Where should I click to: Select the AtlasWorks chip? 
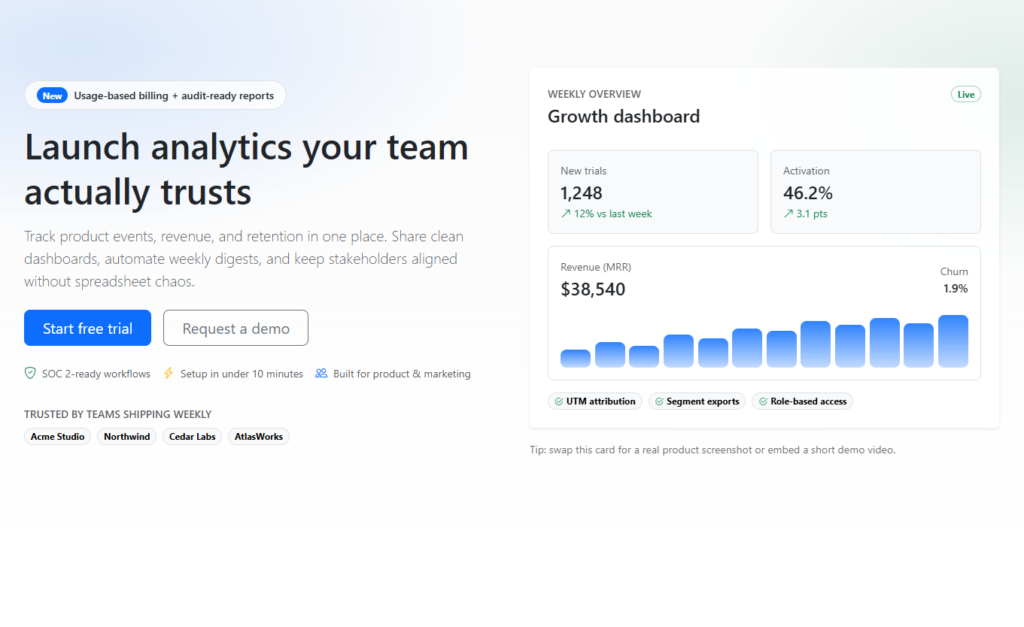pos(259,437)
